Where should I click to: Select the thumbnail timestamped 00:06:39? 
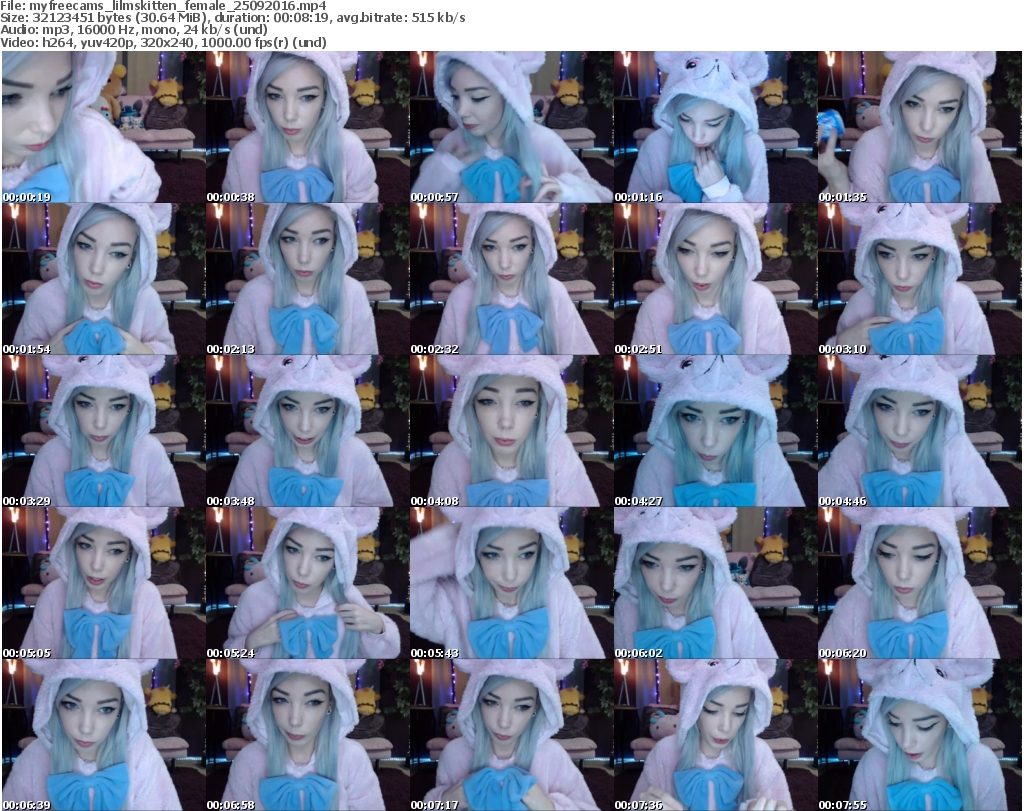[104, 735]
